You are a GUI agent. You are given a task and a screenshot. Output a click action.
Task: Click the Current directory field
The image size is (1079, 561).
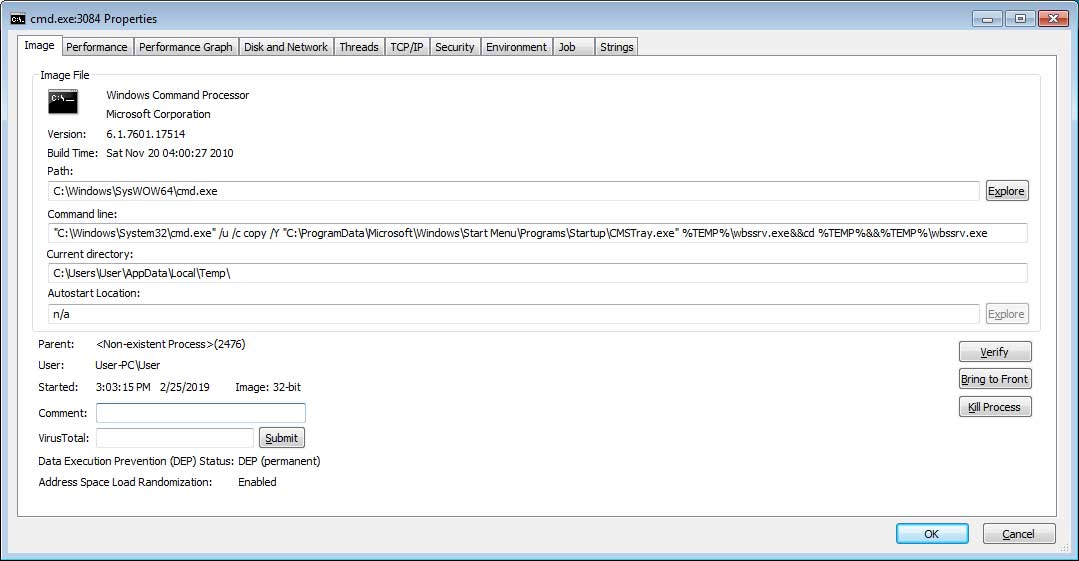tap(537, 273)
